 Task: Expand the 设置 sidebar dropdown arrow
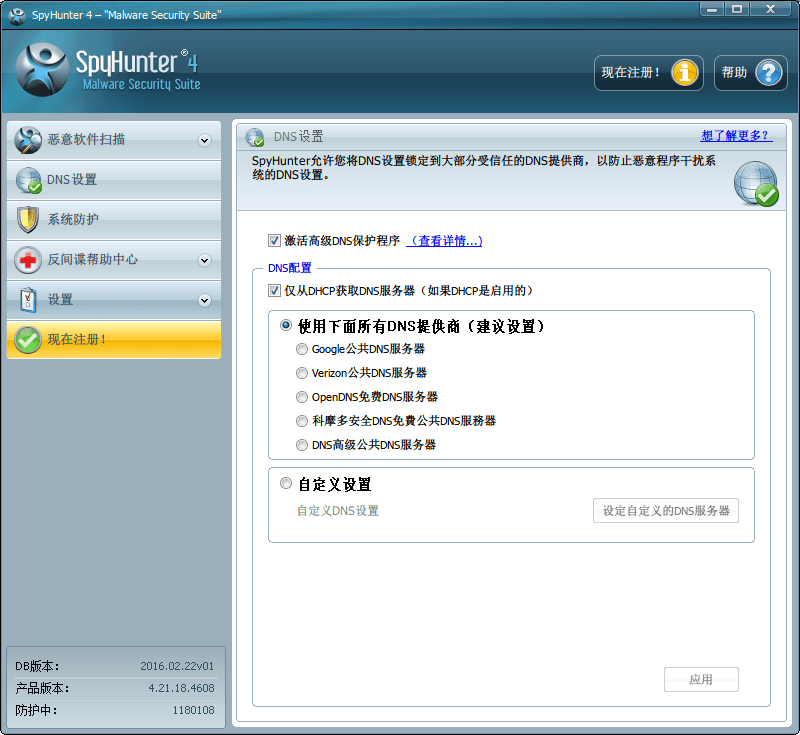(204, 300)
